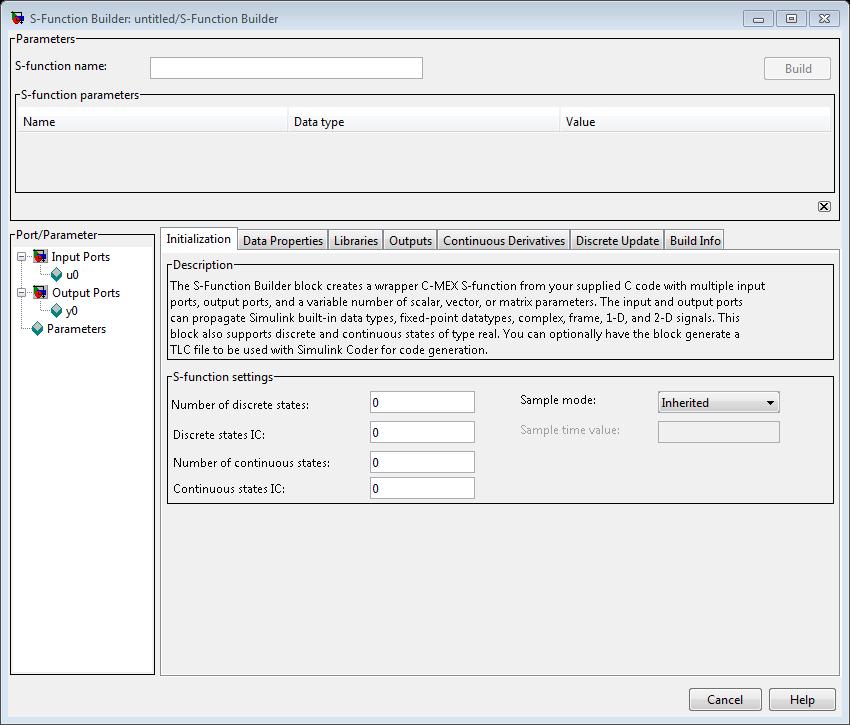
Task: Click the Parameters diamond icon
Action: point(37,329)
